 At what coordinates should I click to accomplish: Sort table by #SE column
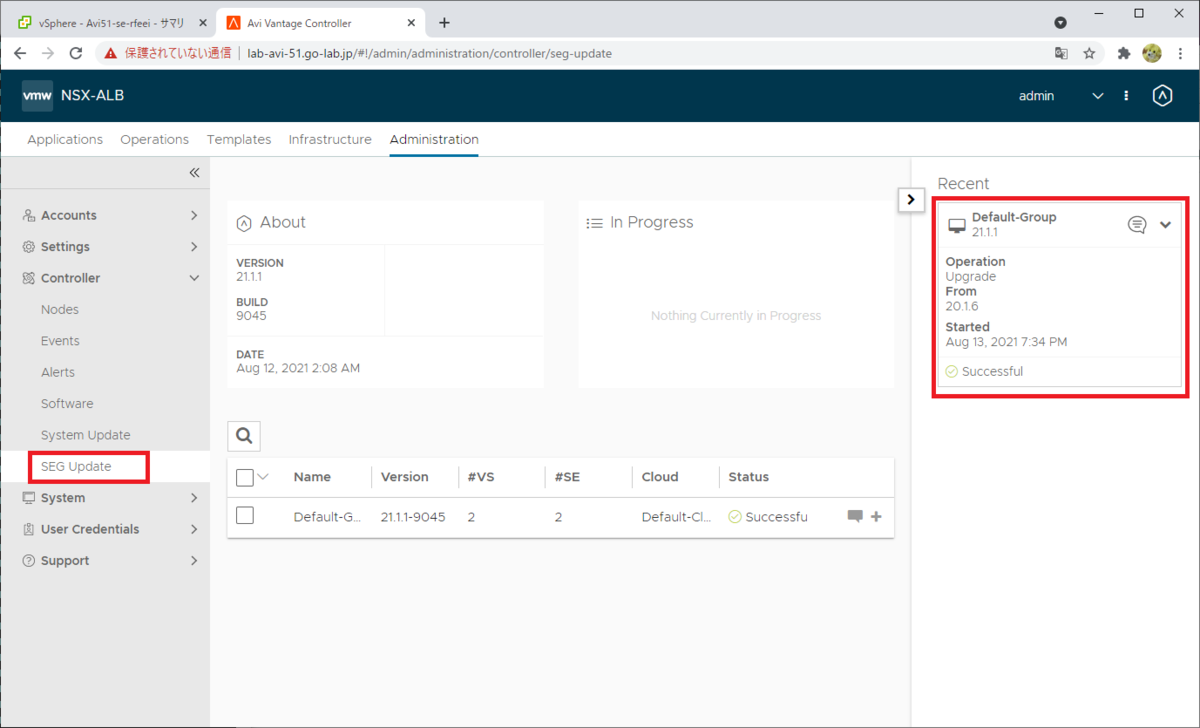[567, 477]
